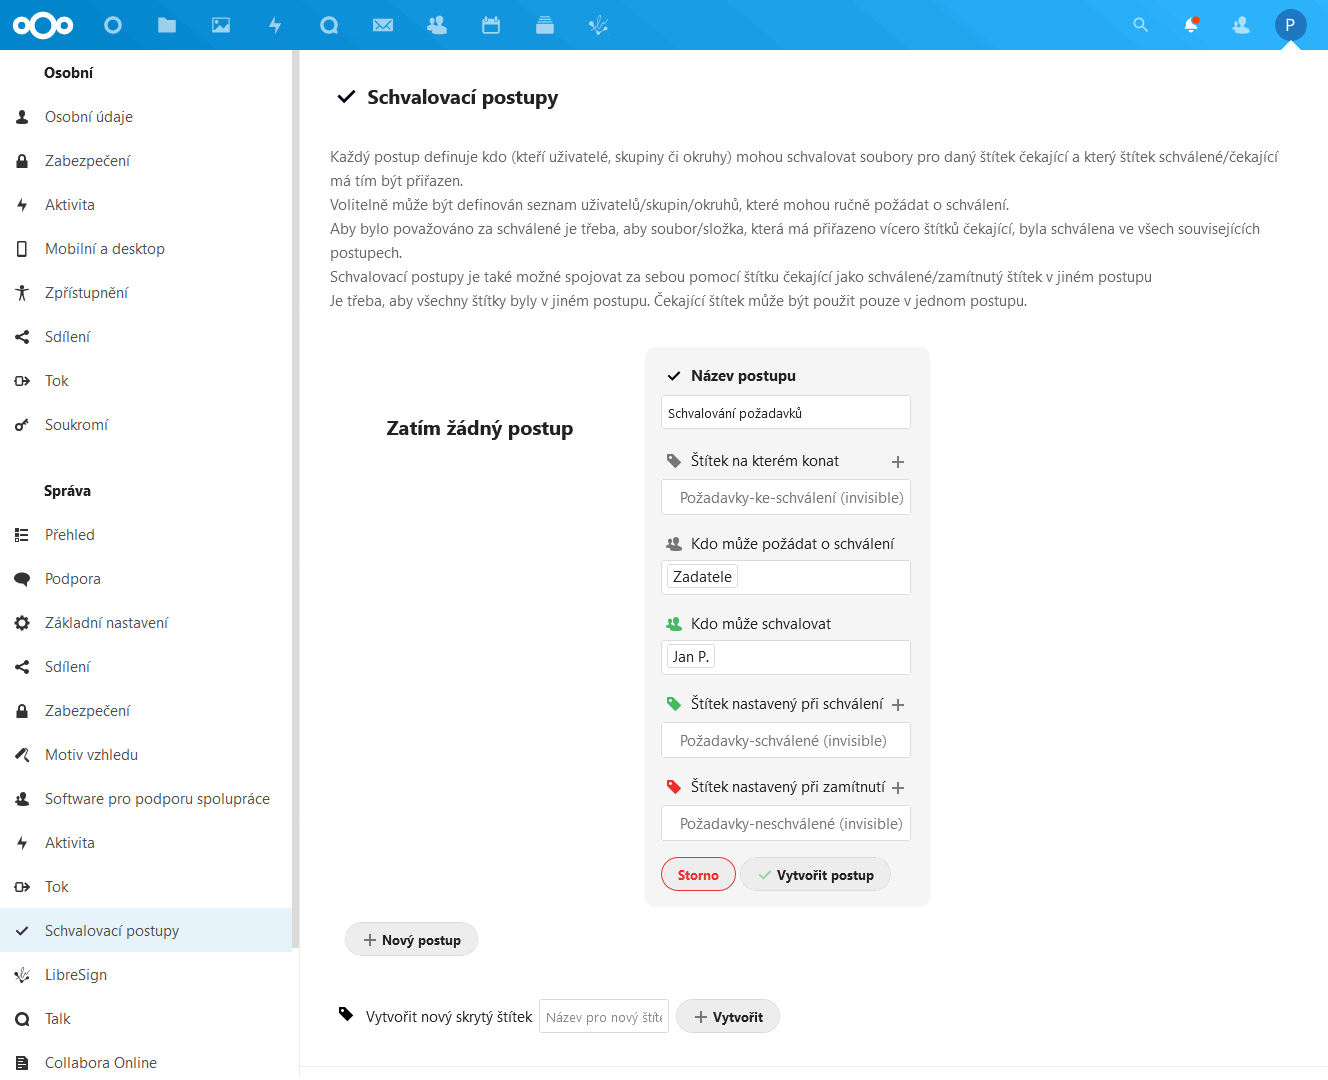Go to Osobní údaje settings
This screenshot has height=1080, width=1328.
[x=146, y=117]
